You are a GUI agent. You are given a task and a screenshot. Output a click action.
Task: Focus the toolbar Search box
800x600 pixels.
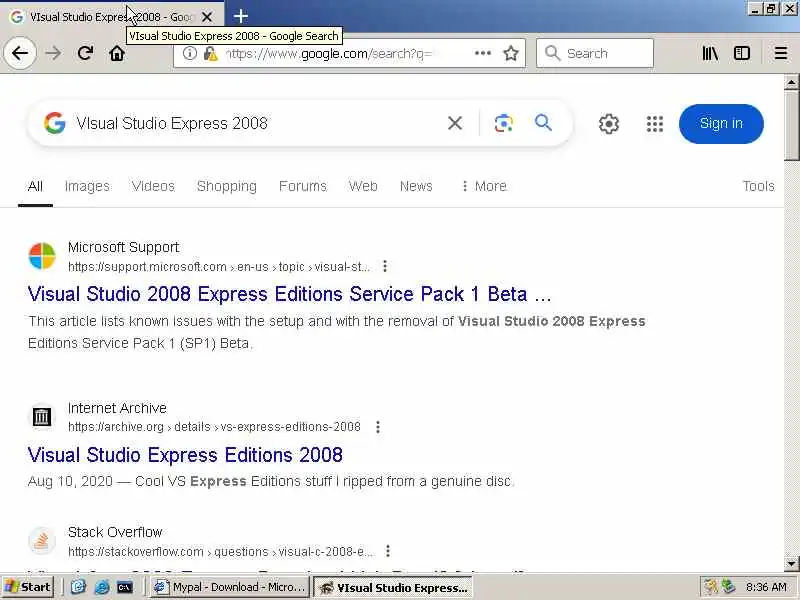coord(595,53)
